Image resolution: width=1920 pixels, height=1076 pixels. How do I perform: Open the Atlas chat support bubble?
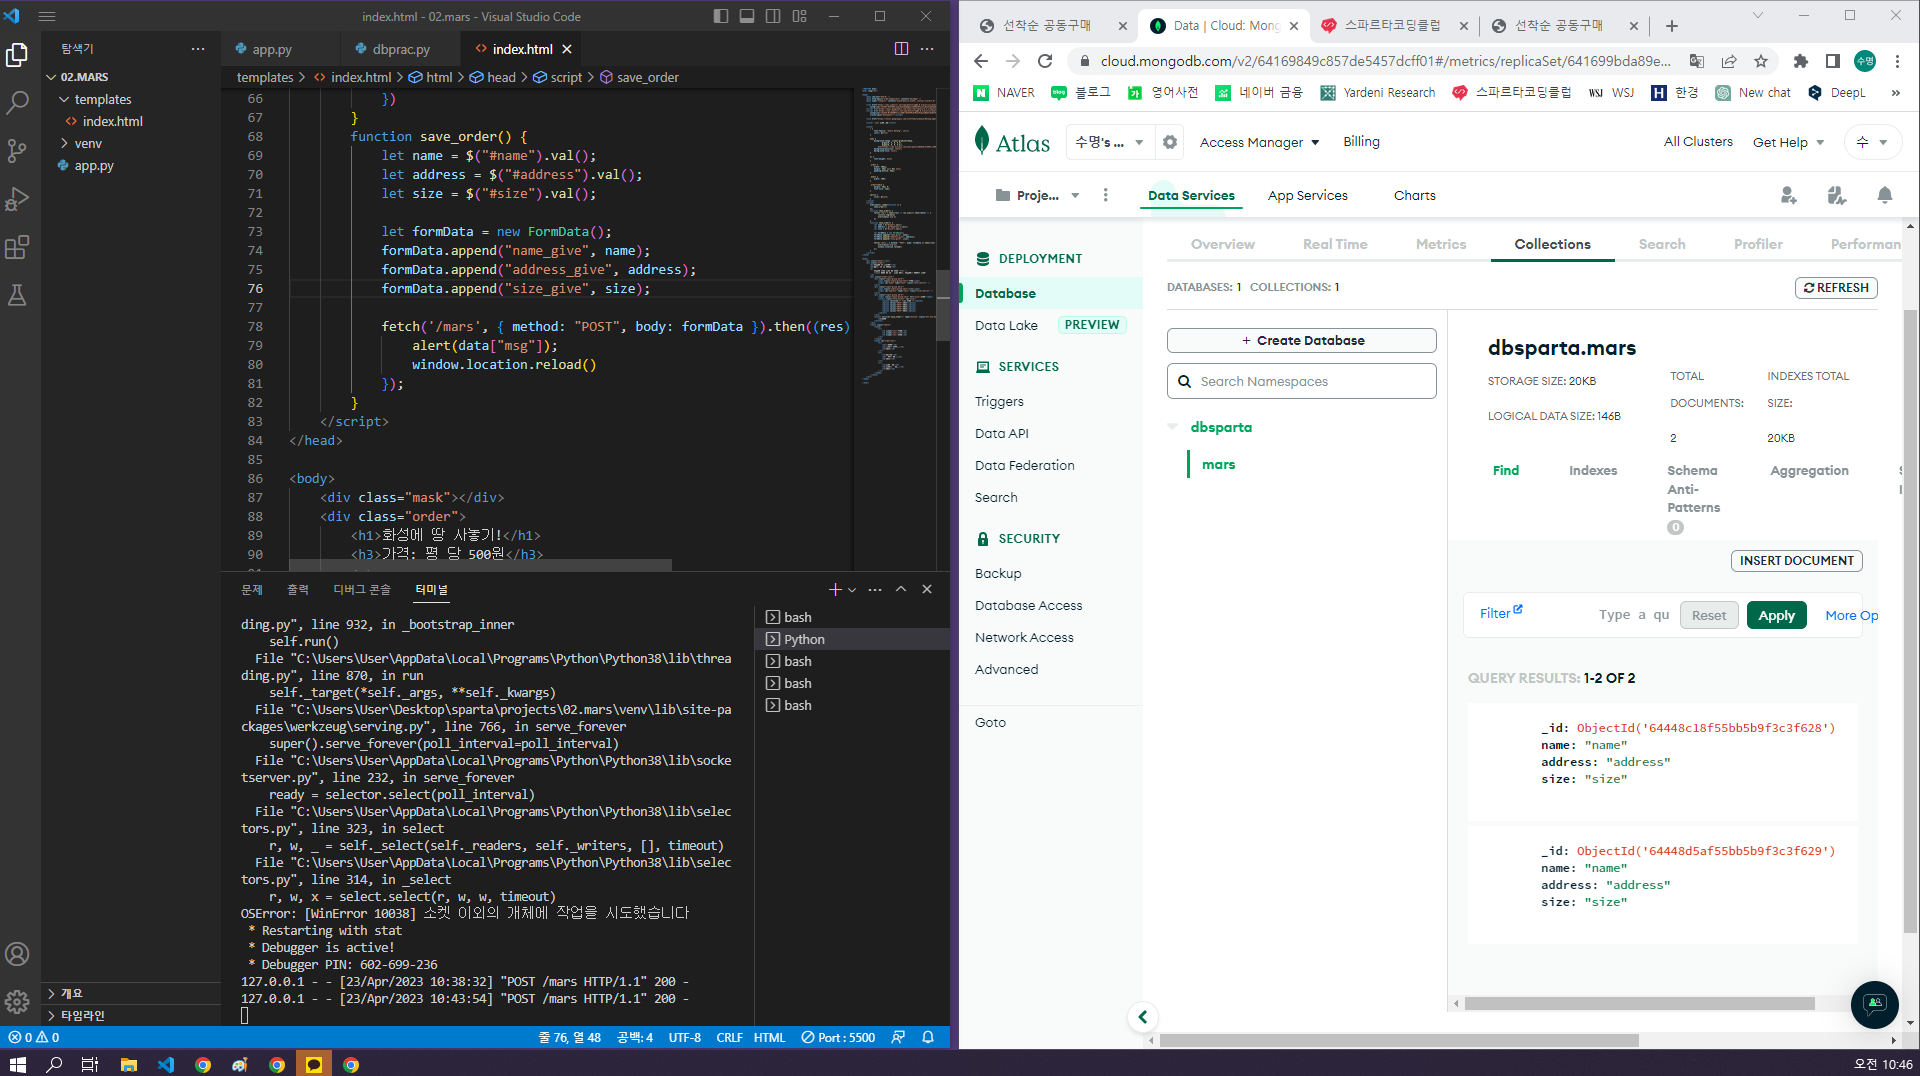1875,1004
